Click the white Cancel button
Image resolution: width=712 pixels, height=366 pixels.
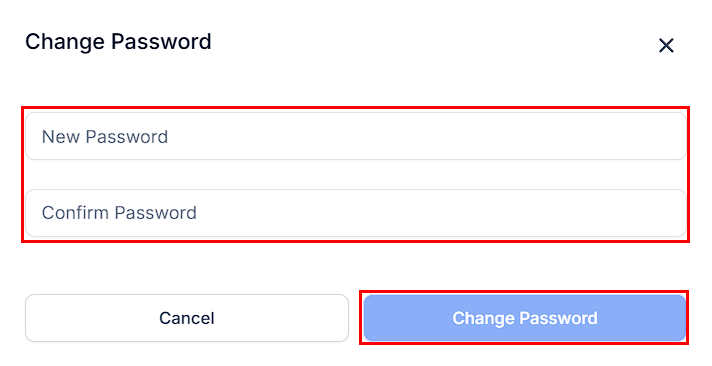click(x=187, y=318)
